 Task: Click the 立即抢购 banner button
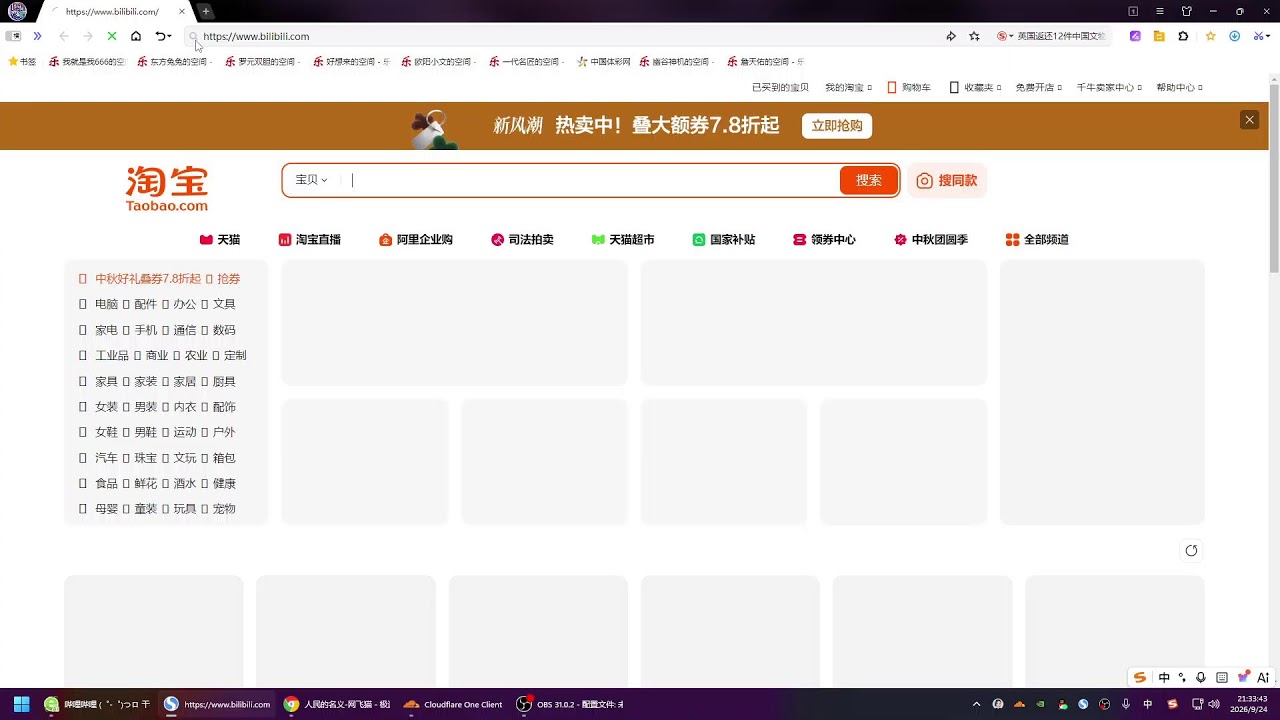pos(837,126)
